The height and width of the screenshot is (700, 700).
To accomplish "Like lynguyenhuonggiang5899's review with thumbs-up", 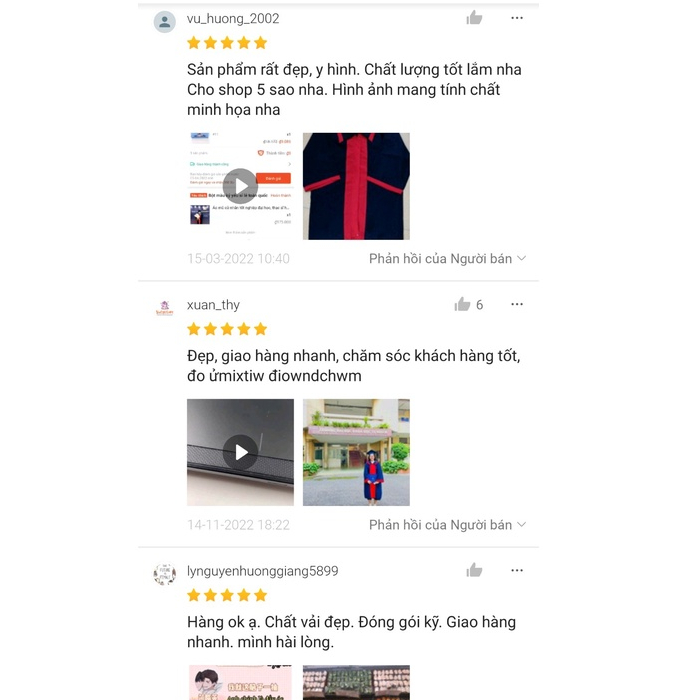I will click(x=474, y=570).
